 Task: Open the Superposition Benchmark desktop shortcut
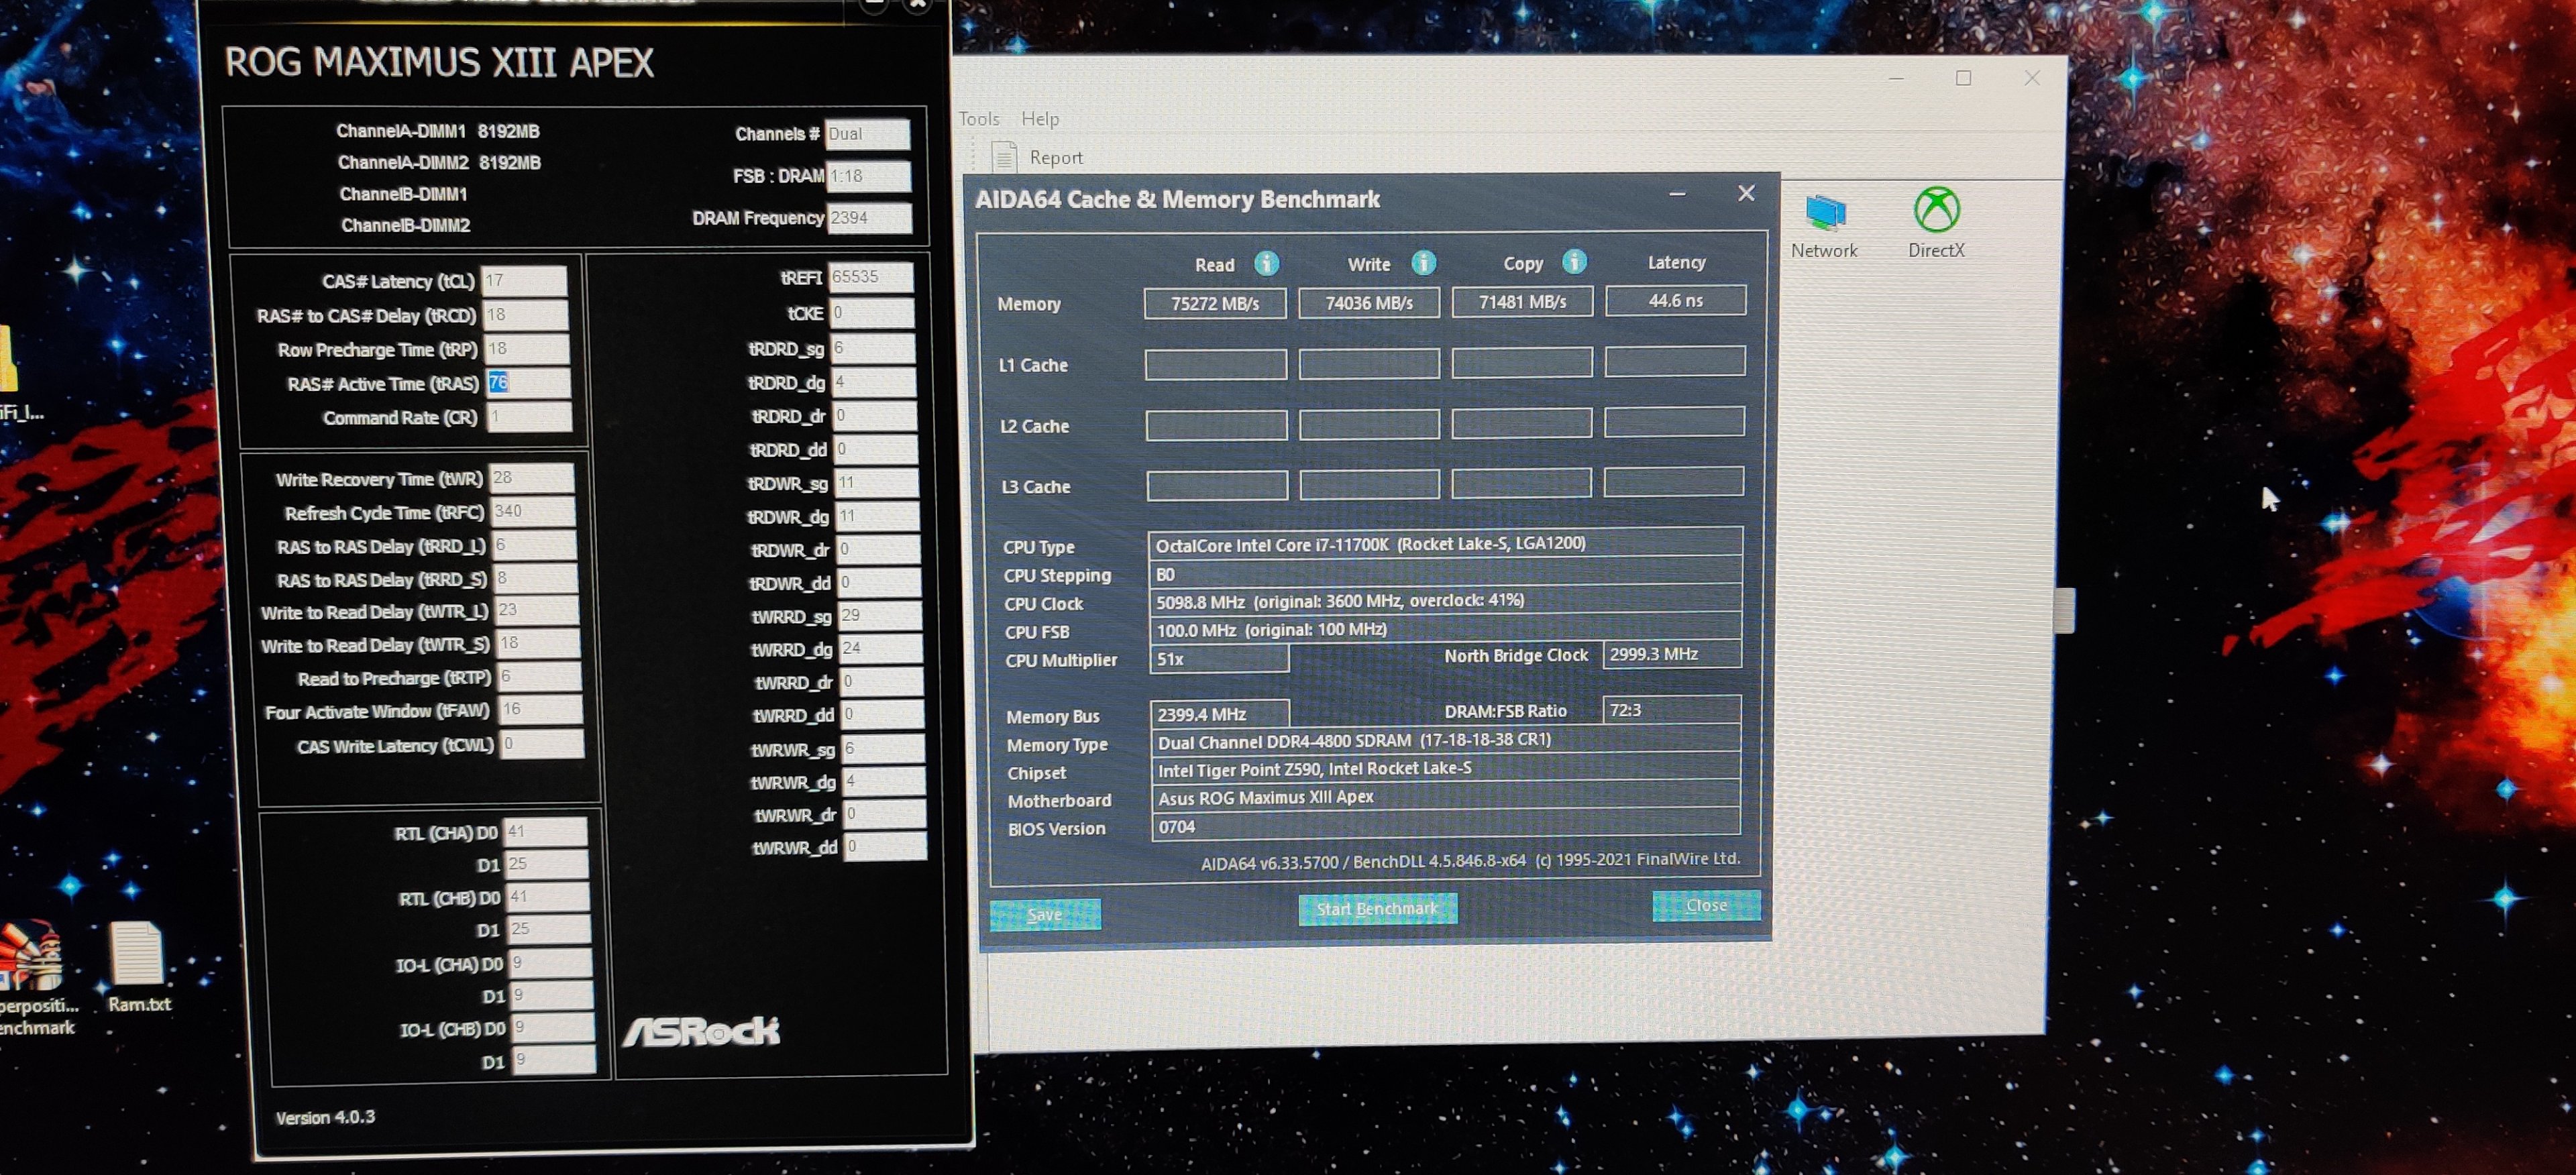tap(35, 977)
